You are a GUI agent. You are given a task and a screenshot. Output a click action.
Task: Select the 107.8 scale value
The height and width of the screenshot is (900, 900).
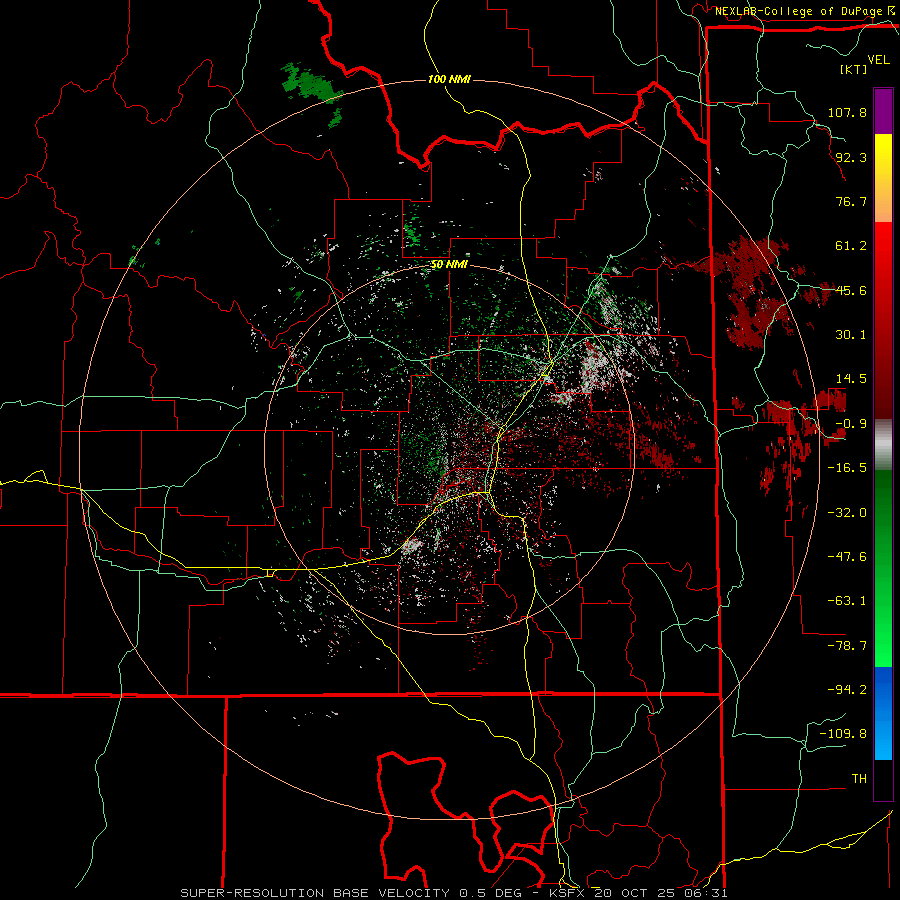tap(847, 112)
